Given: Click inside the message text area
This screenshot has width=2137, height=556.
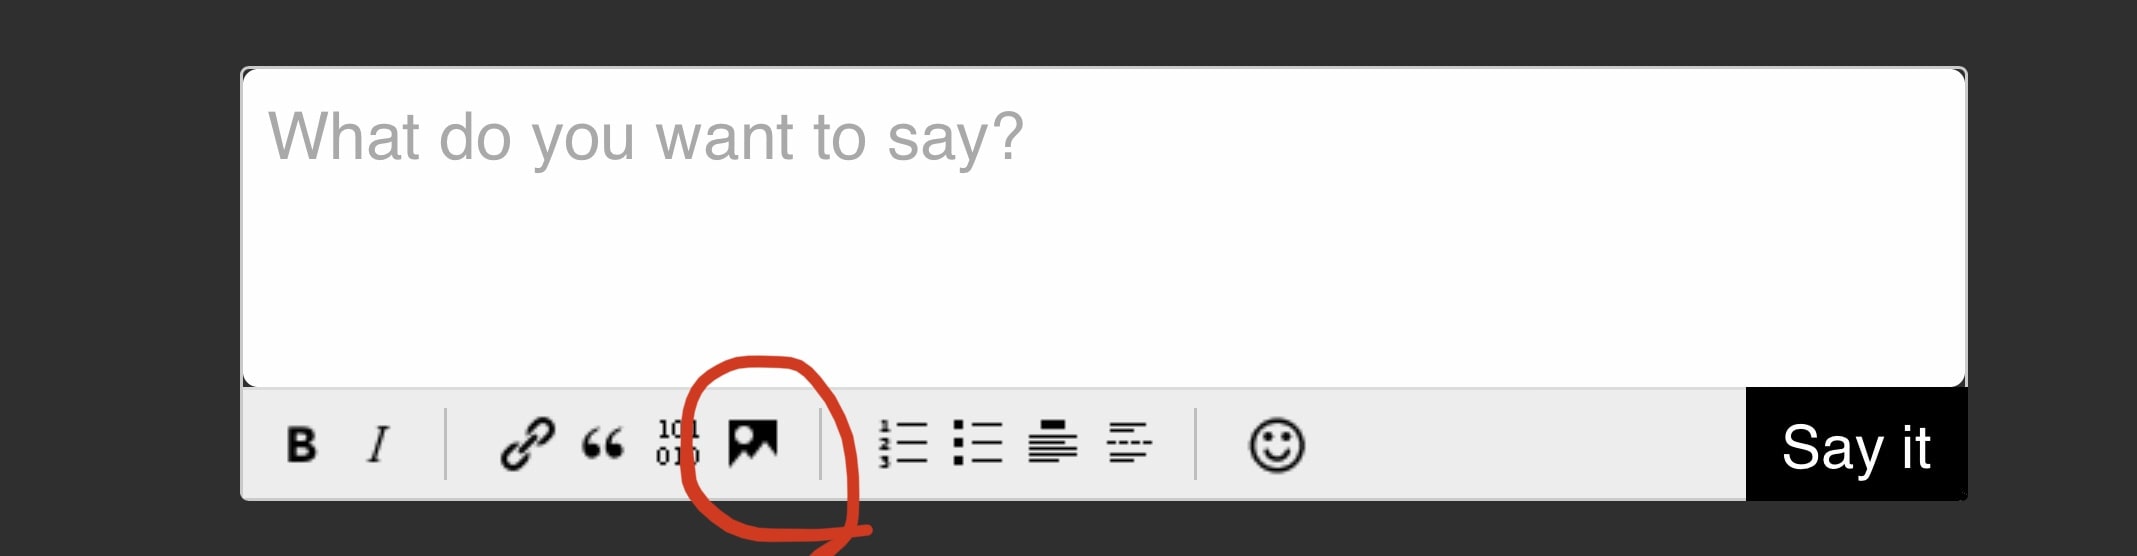Looking at the screenshot, I should [x=1104, y=227].
